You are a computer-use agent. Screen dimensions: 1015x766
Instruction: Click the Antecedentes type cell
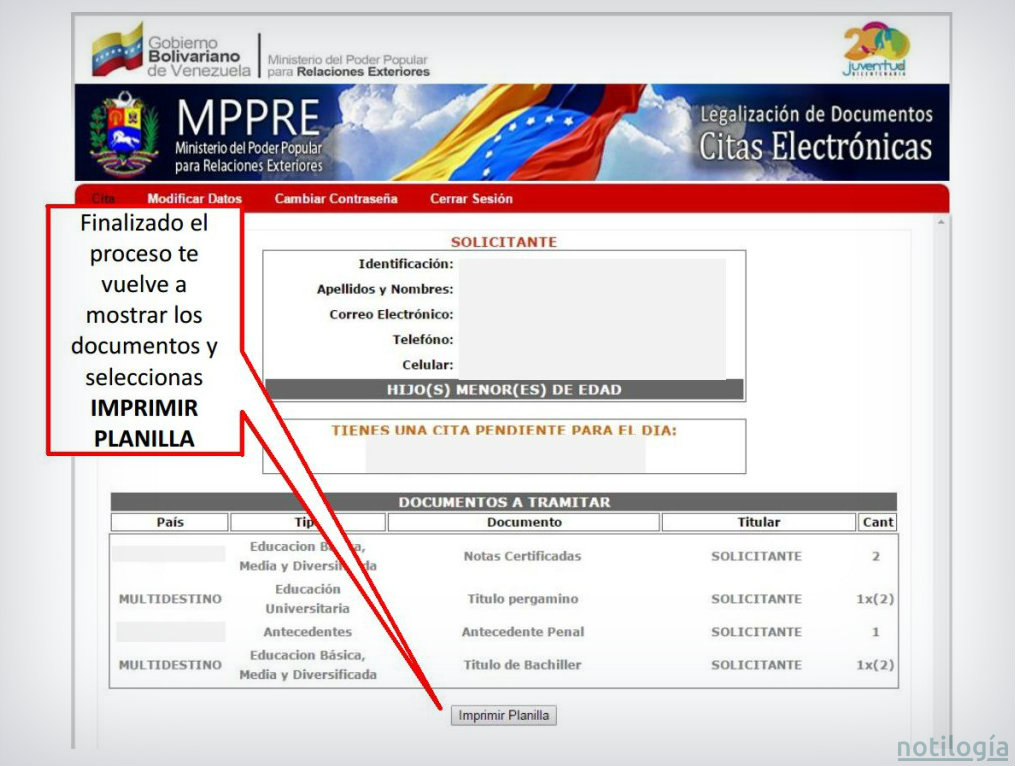click(x=307, y=632)
